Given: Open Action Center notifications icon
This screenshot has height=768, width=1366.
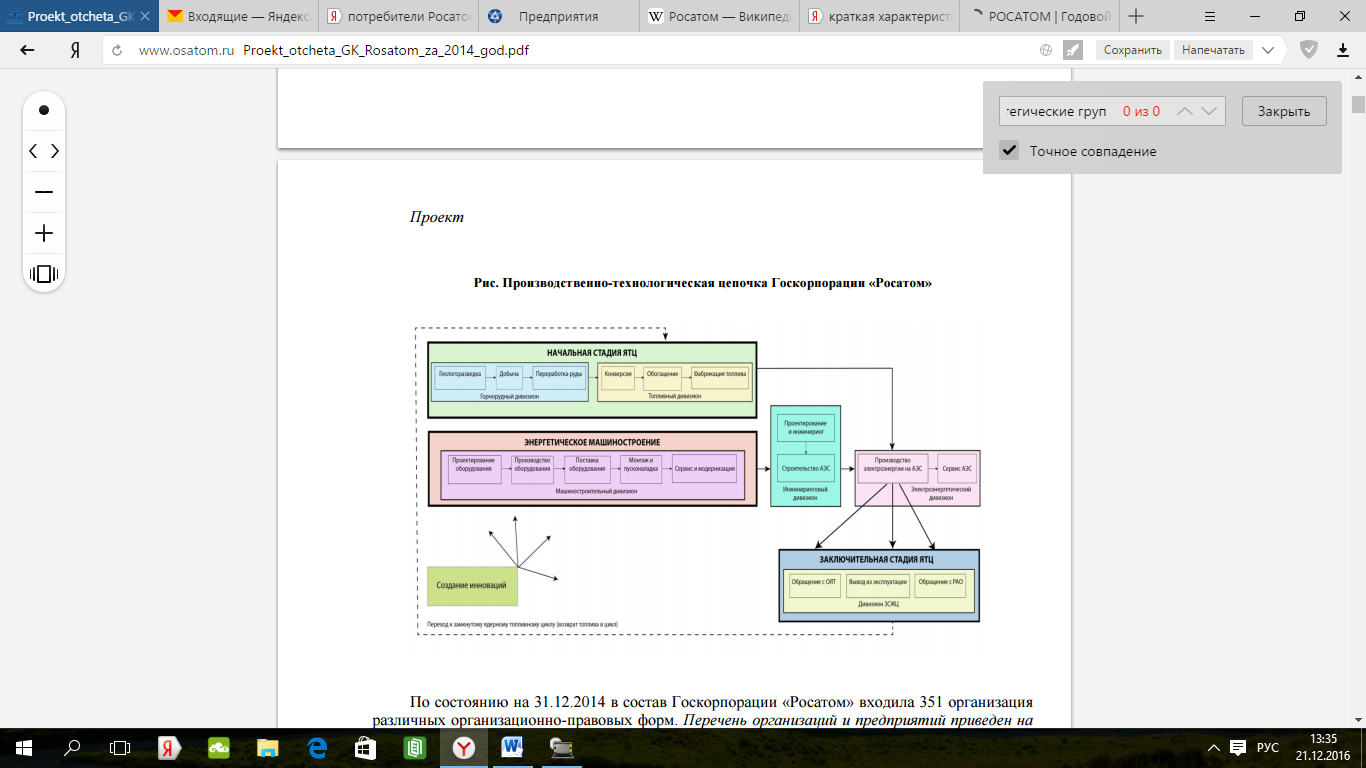Looking at the screenshot, I should click(1238, 747).
